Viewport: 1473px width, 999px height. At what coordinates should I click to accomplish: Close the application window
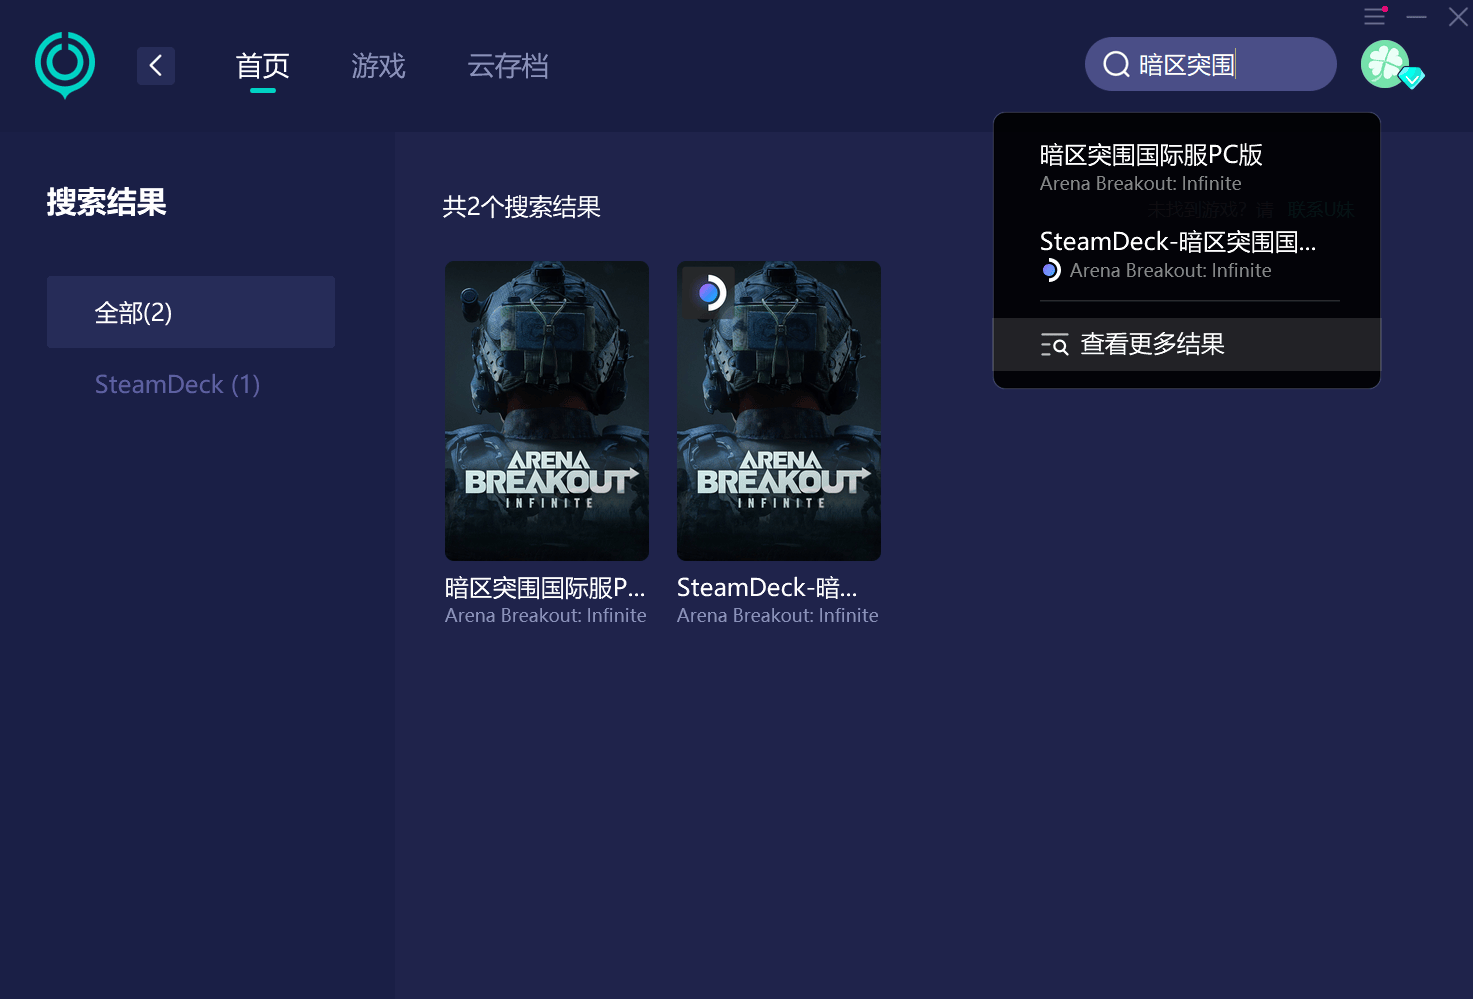(1458, 17)
